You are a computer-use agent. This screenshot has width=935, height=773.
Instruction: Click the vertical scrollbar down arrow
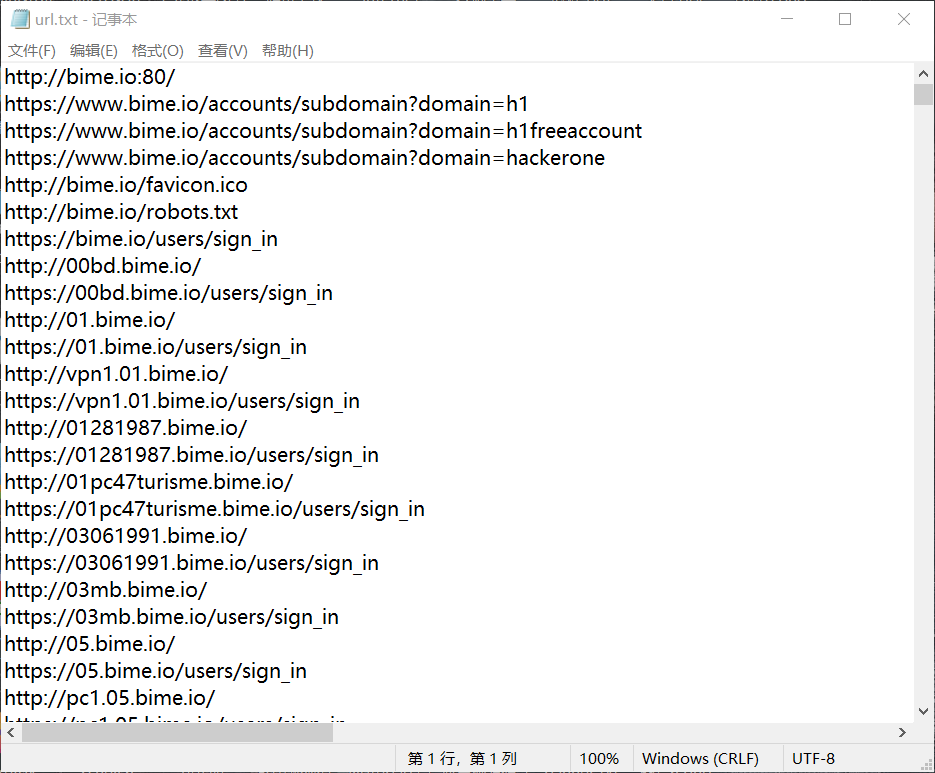923,711
